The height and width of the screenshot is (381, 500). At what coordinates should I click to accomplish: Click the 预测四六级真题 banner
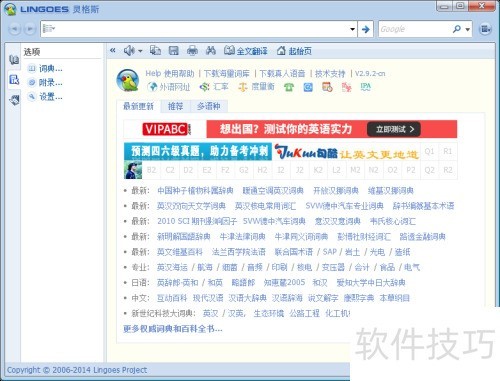tap(198, 151)
